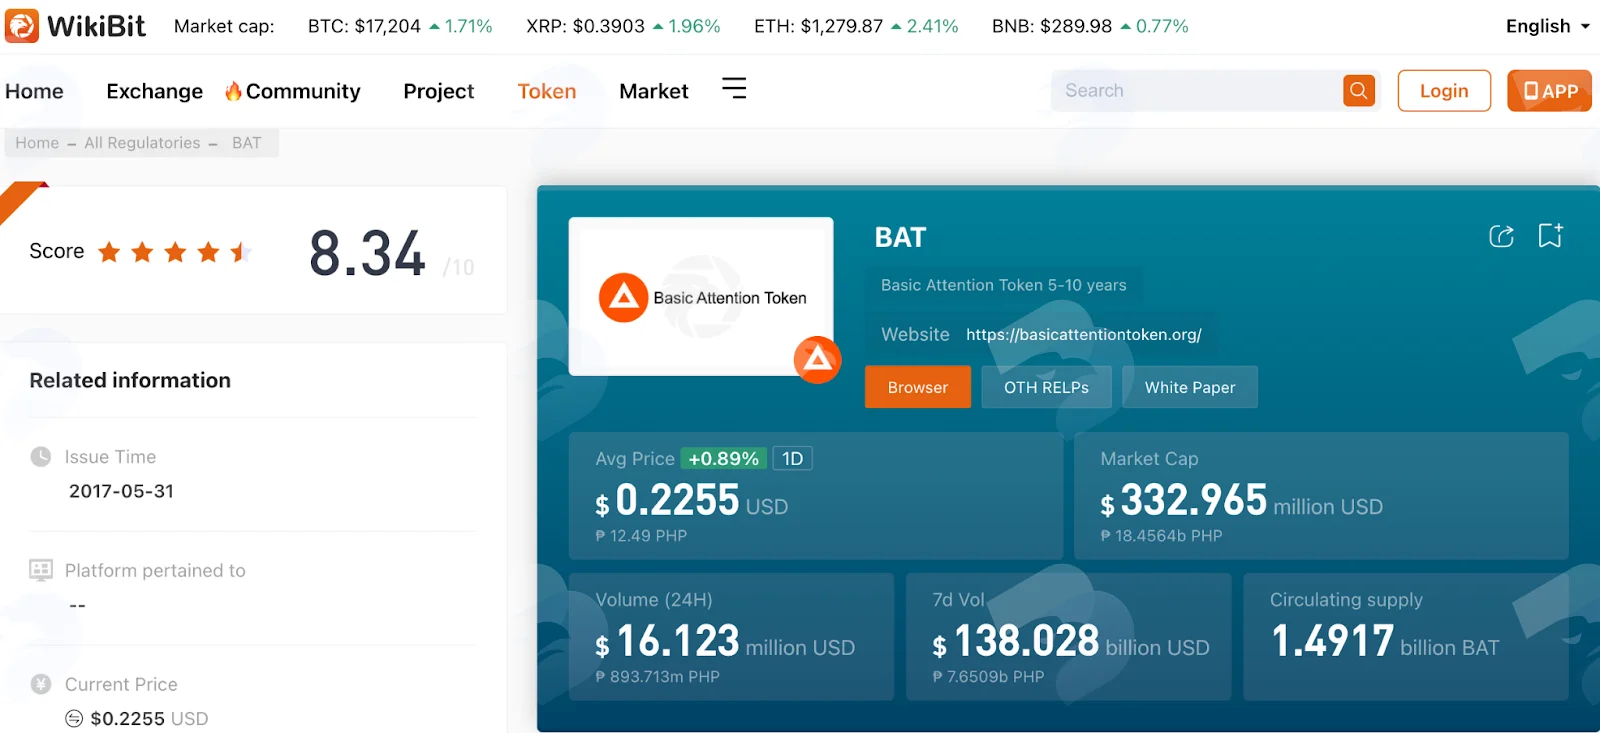Click the orange APP button
This screenshot has width=1600, height=733.
(x=1549, y=91)
